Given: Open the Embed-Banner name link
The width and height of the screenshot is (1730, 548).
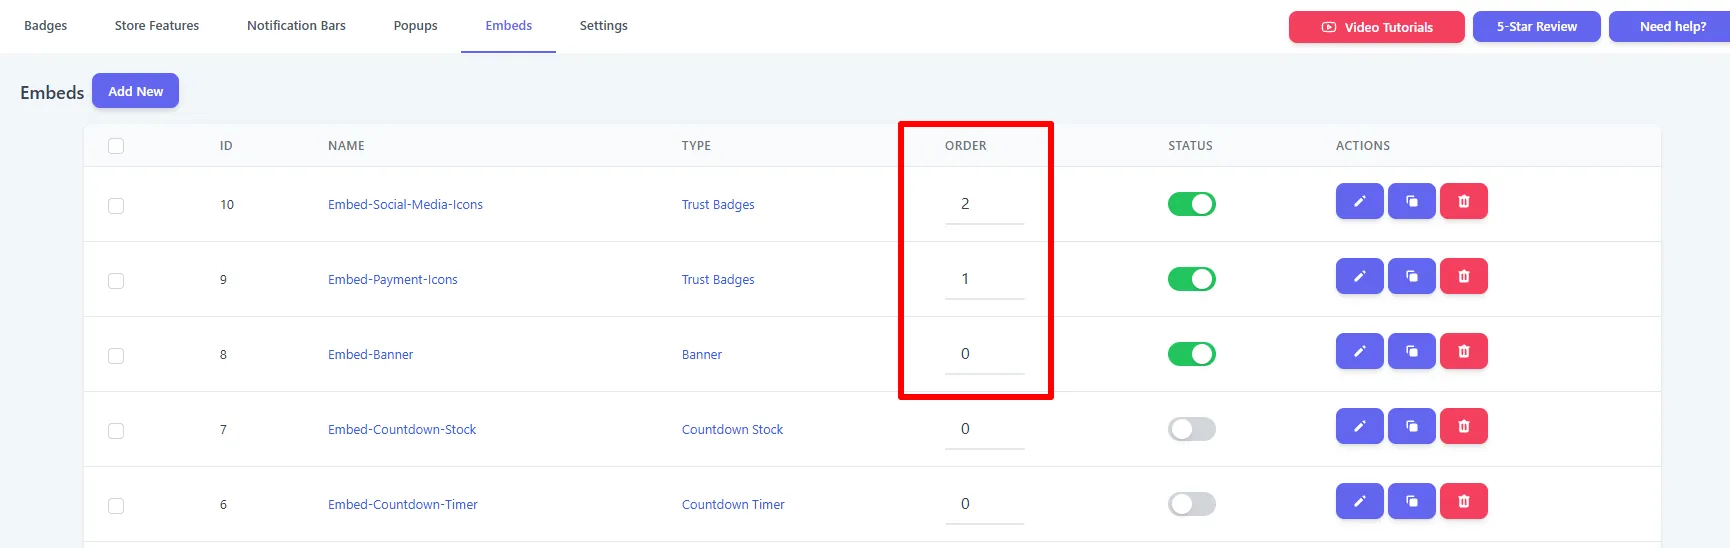Looking at the screenshot, I should (370, 355).
